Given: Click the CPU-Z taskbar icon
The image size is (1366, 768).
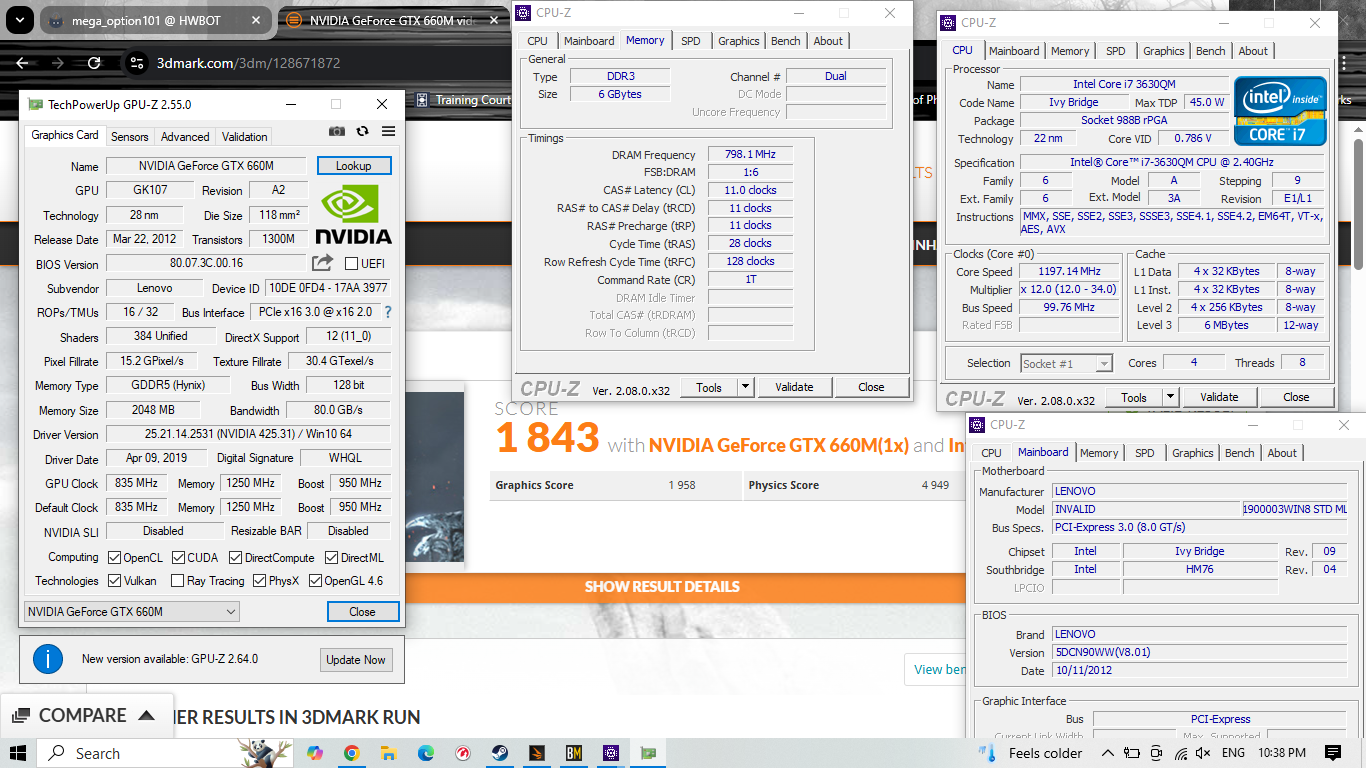Looking at the screenshot, I should [x=611, y=753].
